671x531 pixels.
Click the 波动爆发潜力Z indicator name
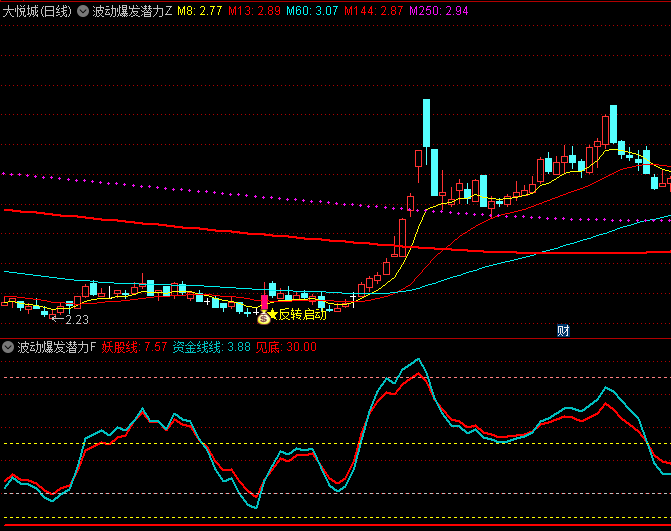pyautogui.click(x=132, y=11)
